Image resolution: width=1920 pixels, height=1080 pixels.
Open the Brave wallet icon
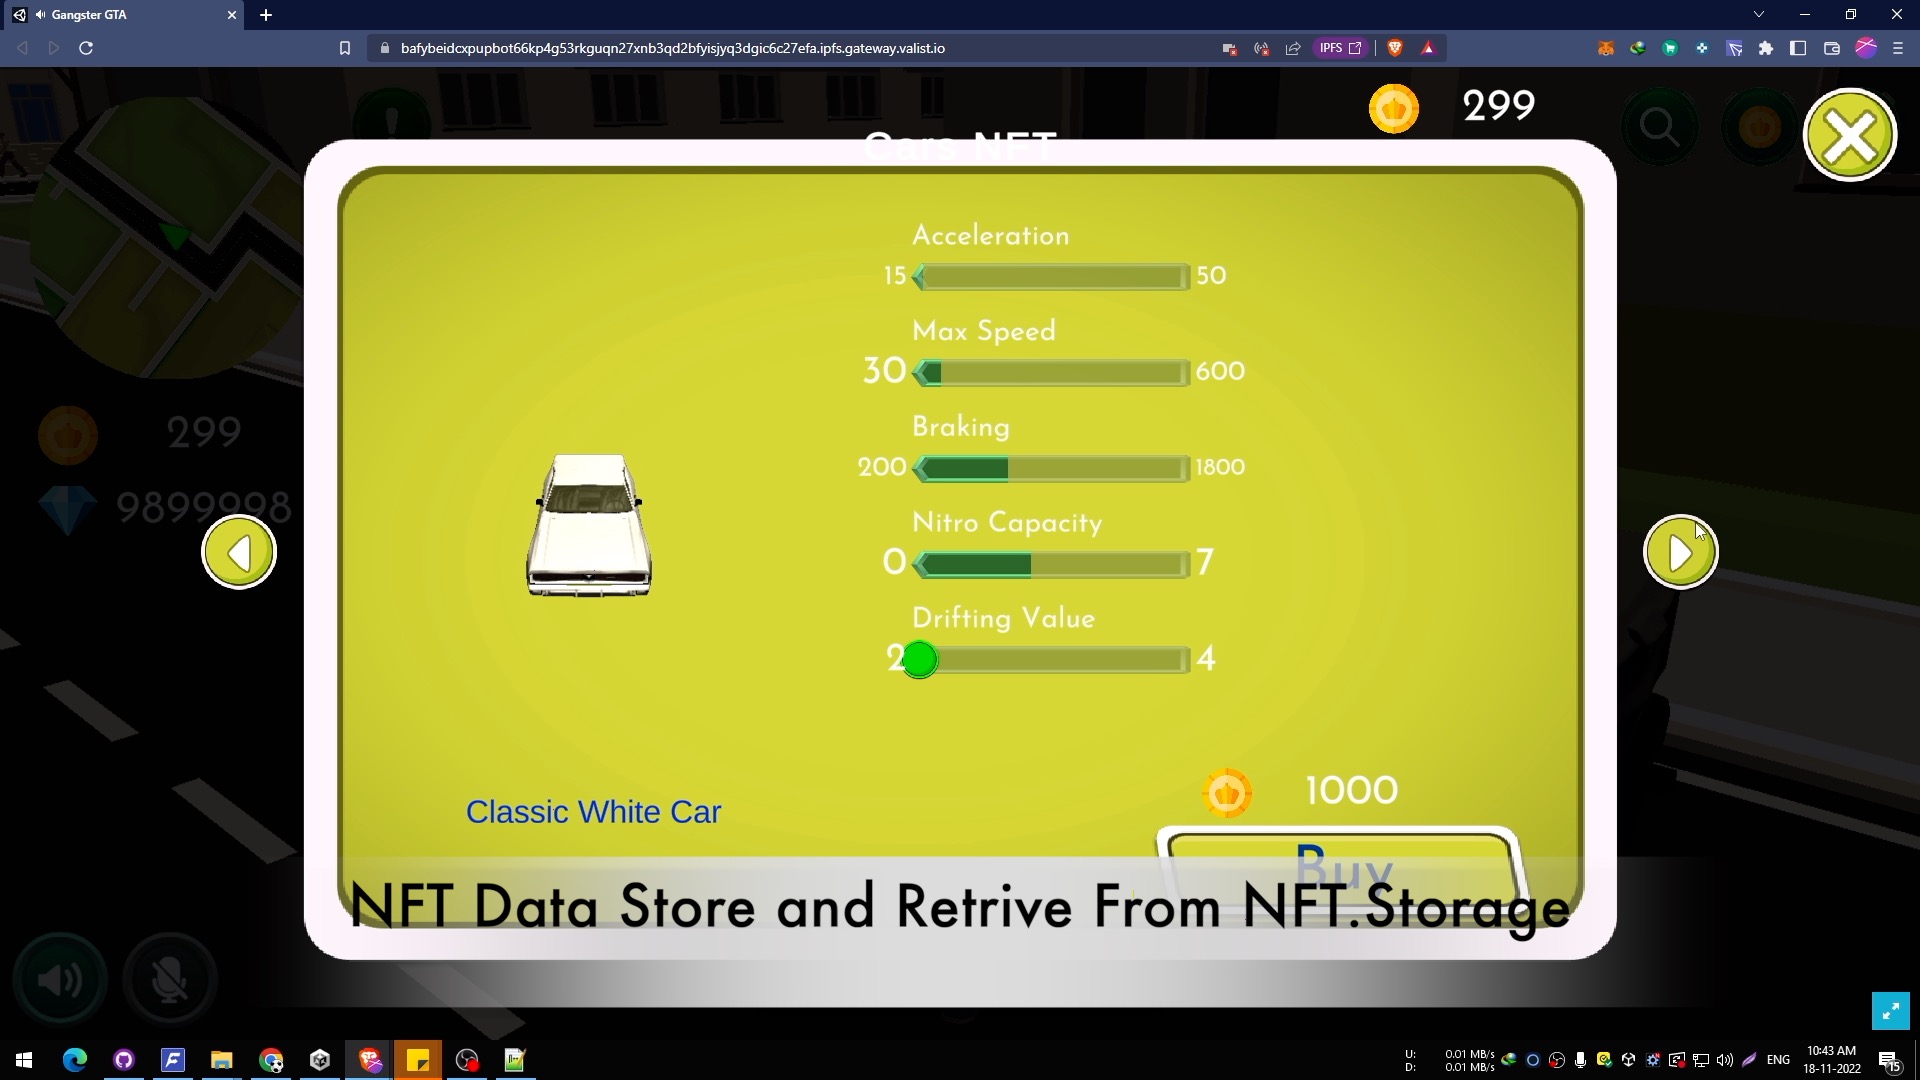point(1832,48)
